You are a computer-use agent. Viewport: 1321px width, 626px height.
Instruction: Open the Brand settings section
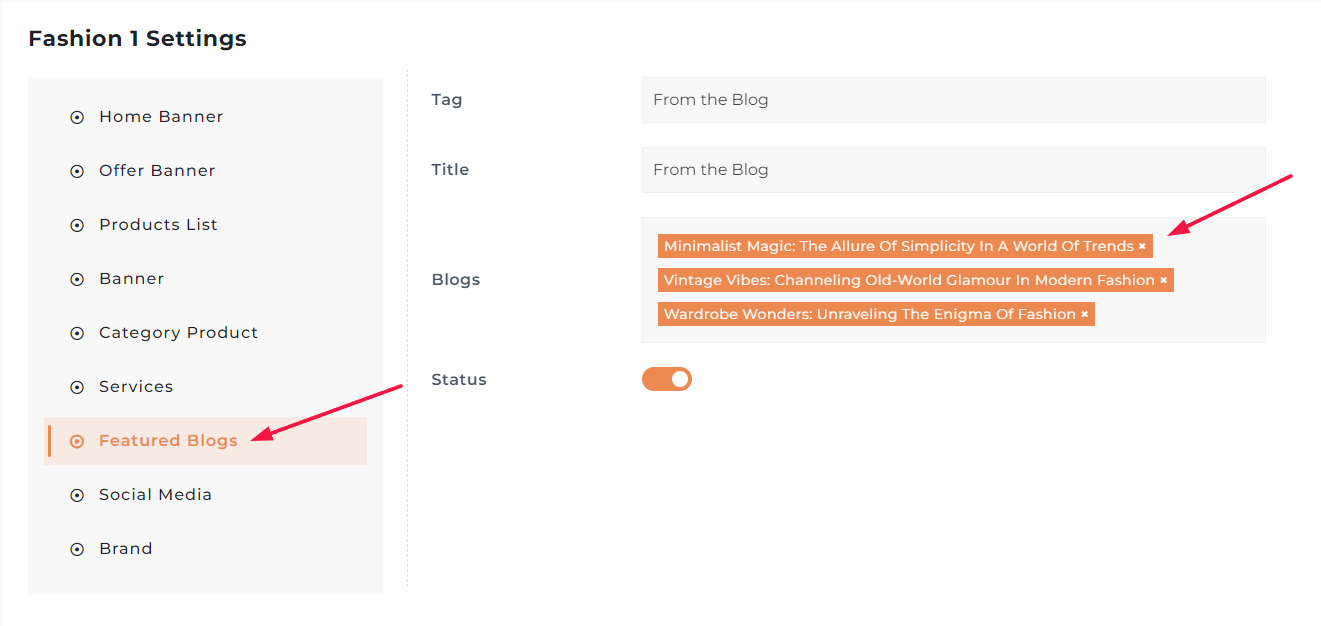126,549
